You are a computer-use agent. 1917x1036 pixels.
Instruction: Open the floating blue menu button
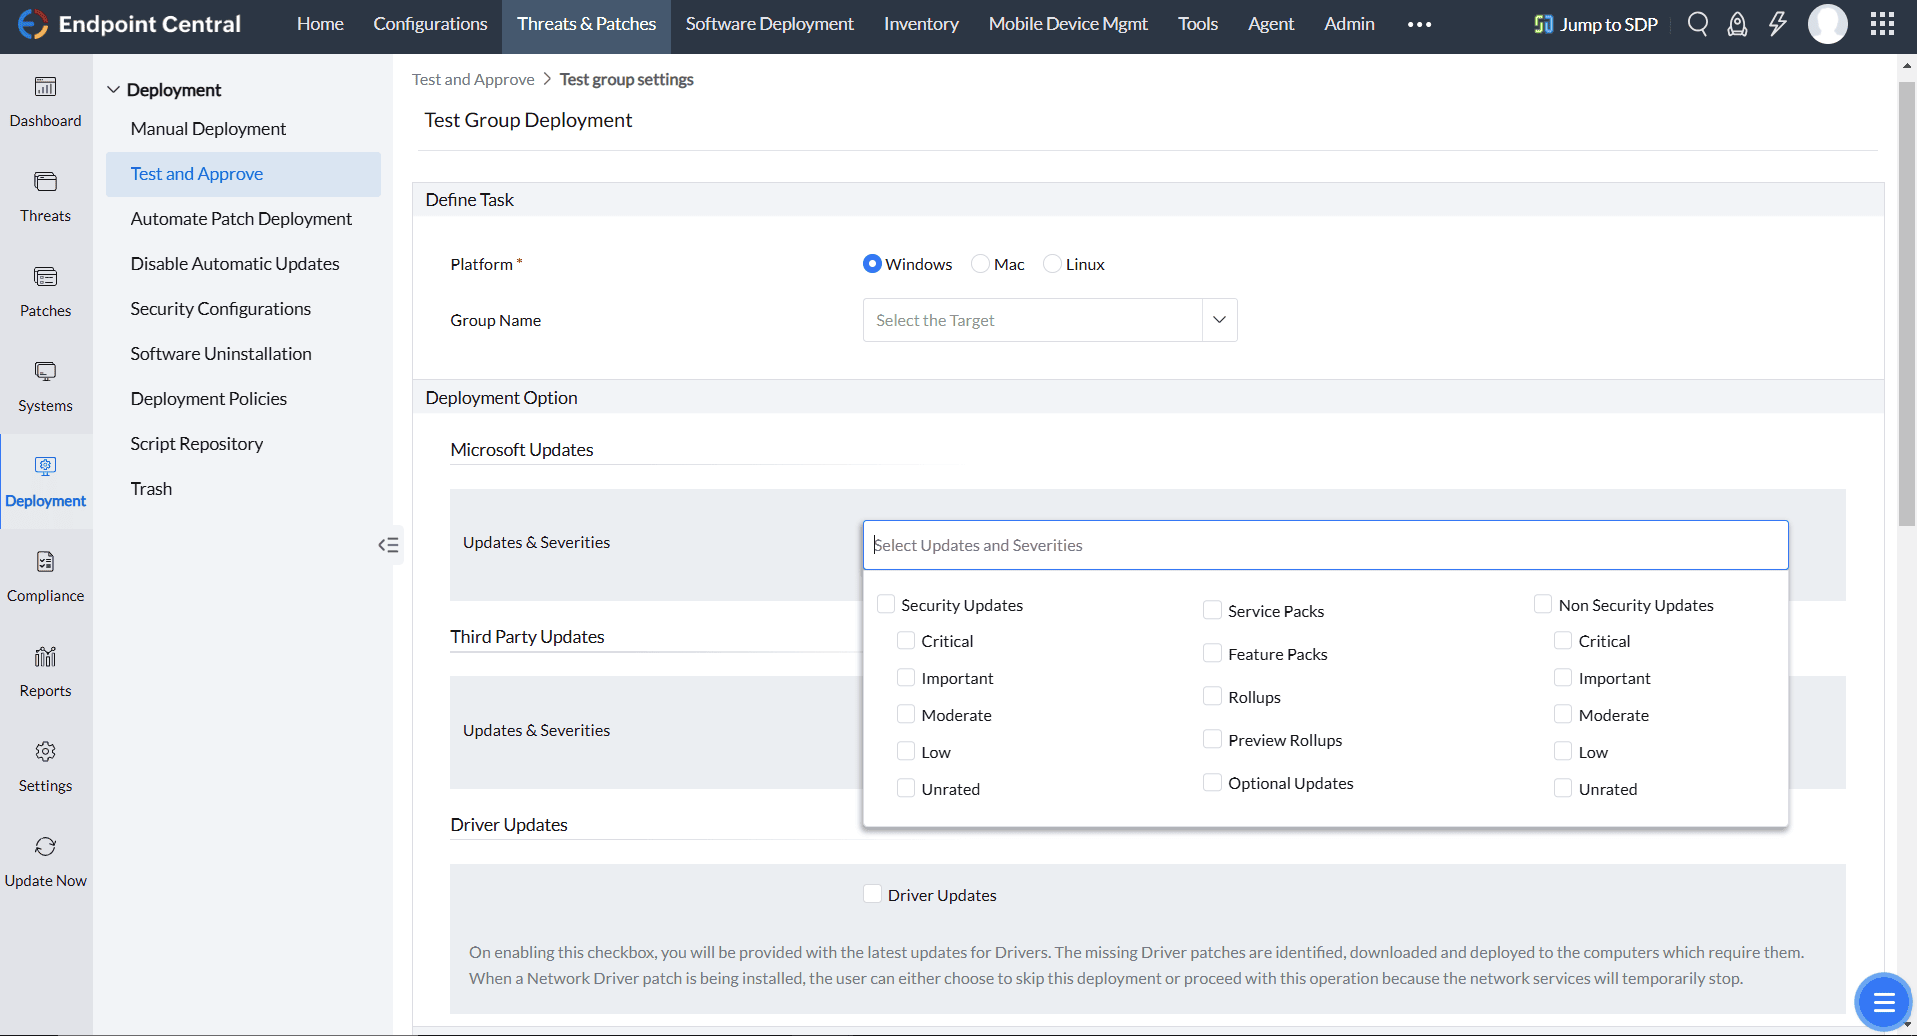1884,1002
